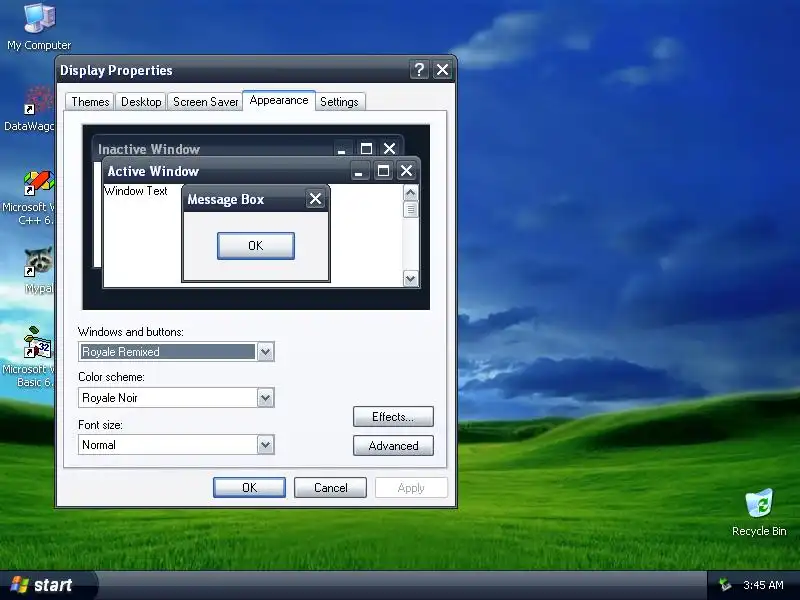Viewport: 800px width, 600px height.
Task: Click the Window Text sample in preview
Action: pyautogui.click(x=136, y=191)
